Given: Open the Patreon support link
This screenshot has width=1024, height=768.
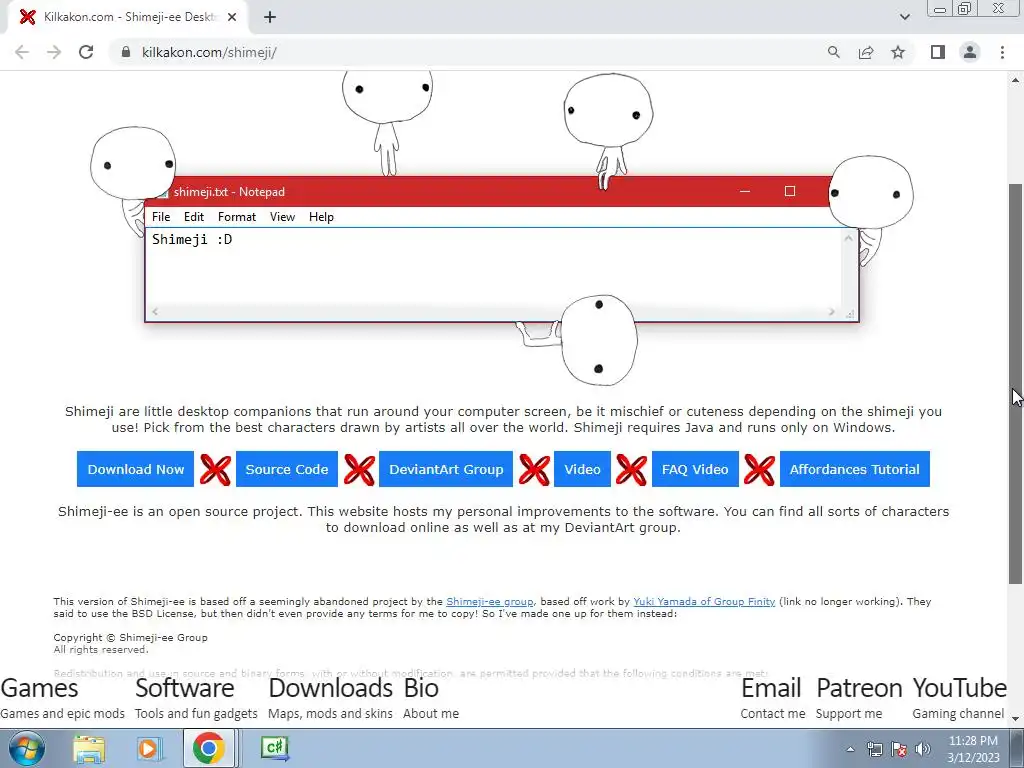Looking at the screenshot, I should coord(859,698).
